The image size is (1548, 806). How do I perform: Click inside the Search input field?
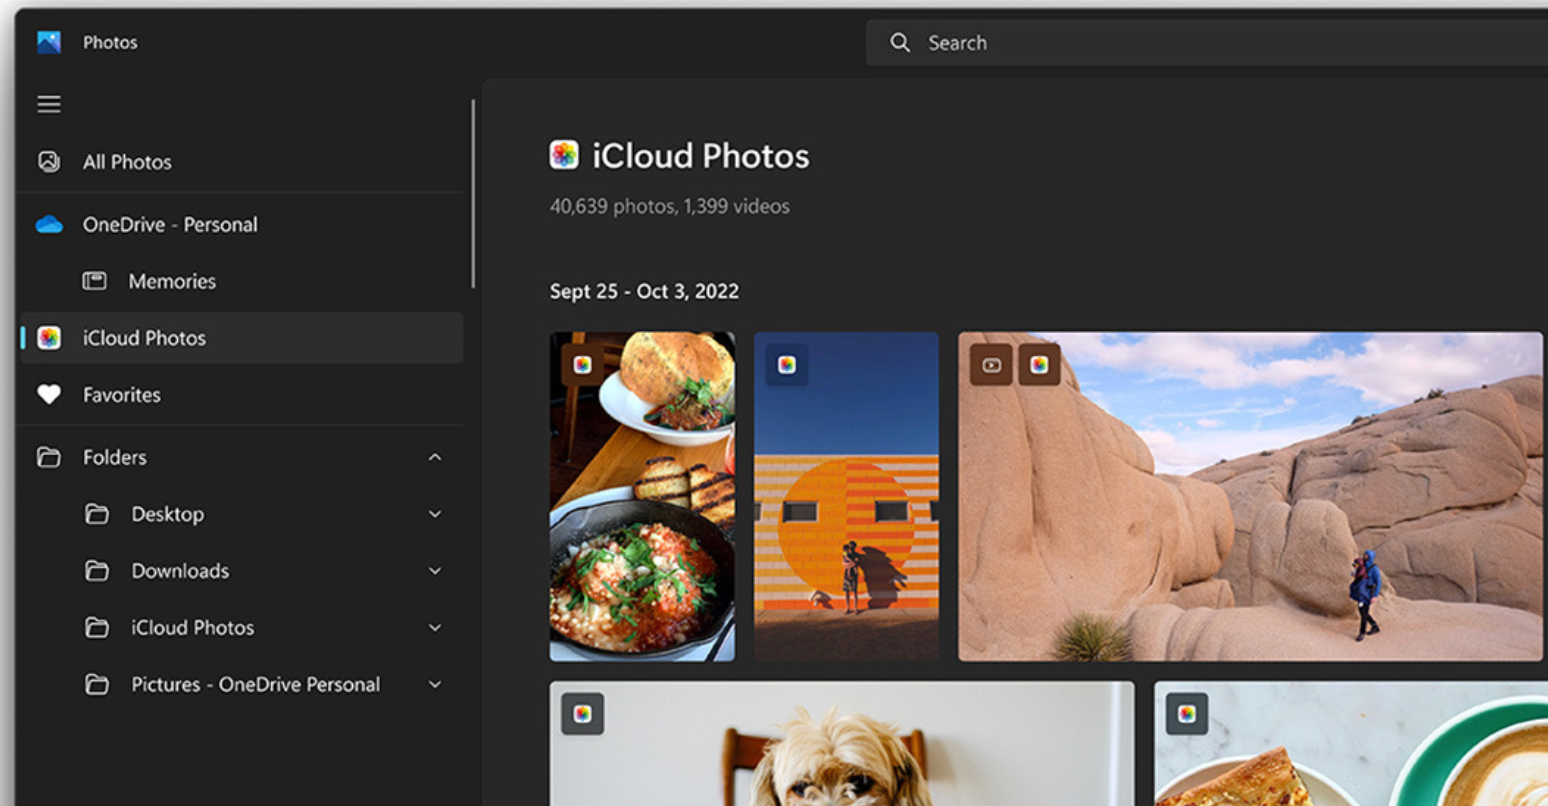point(1200,43)
